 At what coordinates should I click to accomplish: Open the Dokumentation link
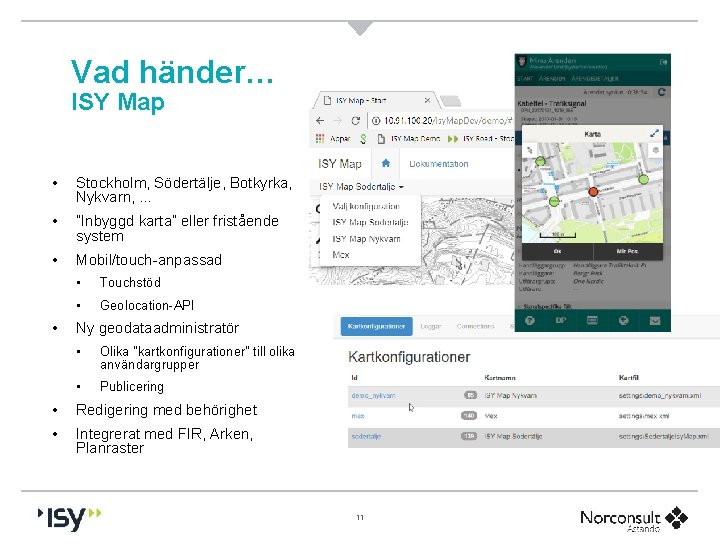pyautogui.click(x=439, y=164)
